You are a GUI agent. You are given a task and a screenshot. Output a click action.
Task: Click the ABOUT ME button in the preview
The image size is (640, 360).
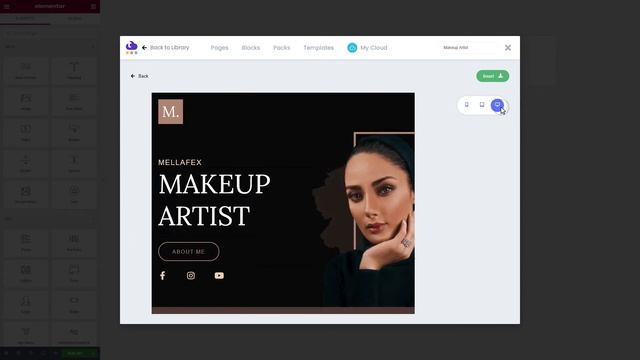click(x=189, y=251)
